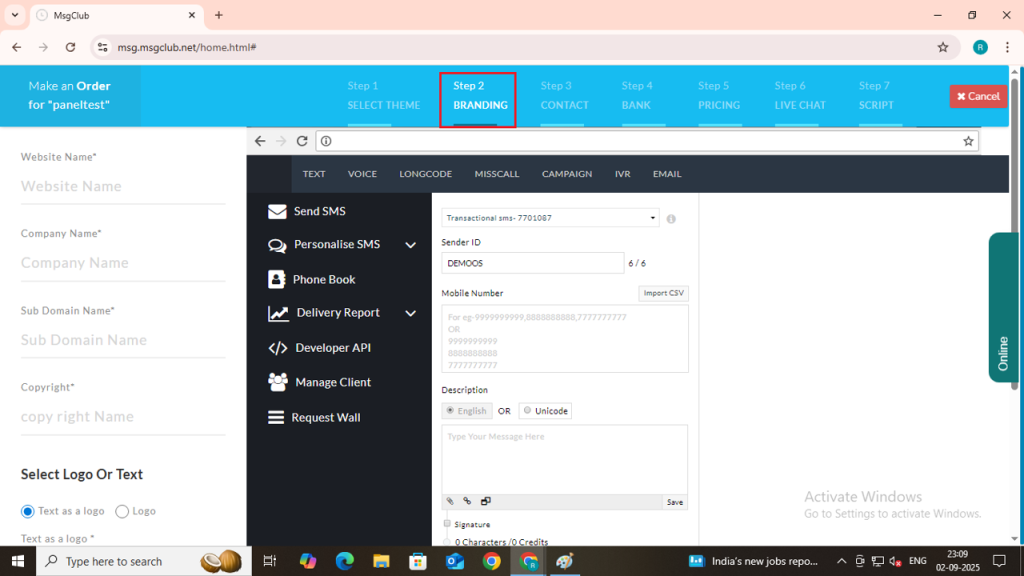This screenshot has width=1024, height=576.
Task: Expand the Personalise SMS submenu chevron
Action: click(x=411, y=245)
